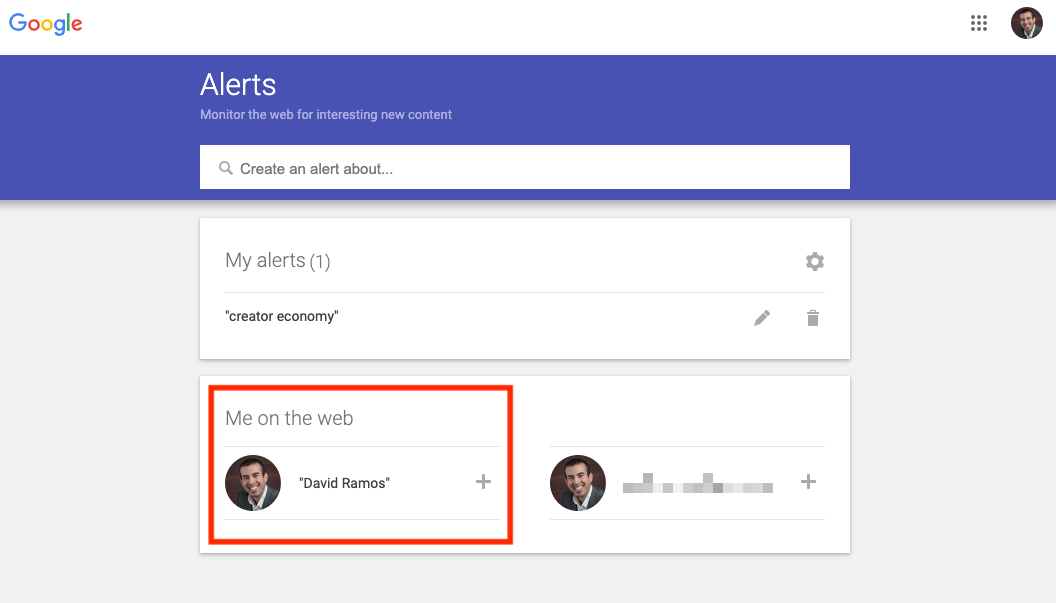
Task: Click the "Monitor the web" subtitle text
Action: click(x=326, y=114)
